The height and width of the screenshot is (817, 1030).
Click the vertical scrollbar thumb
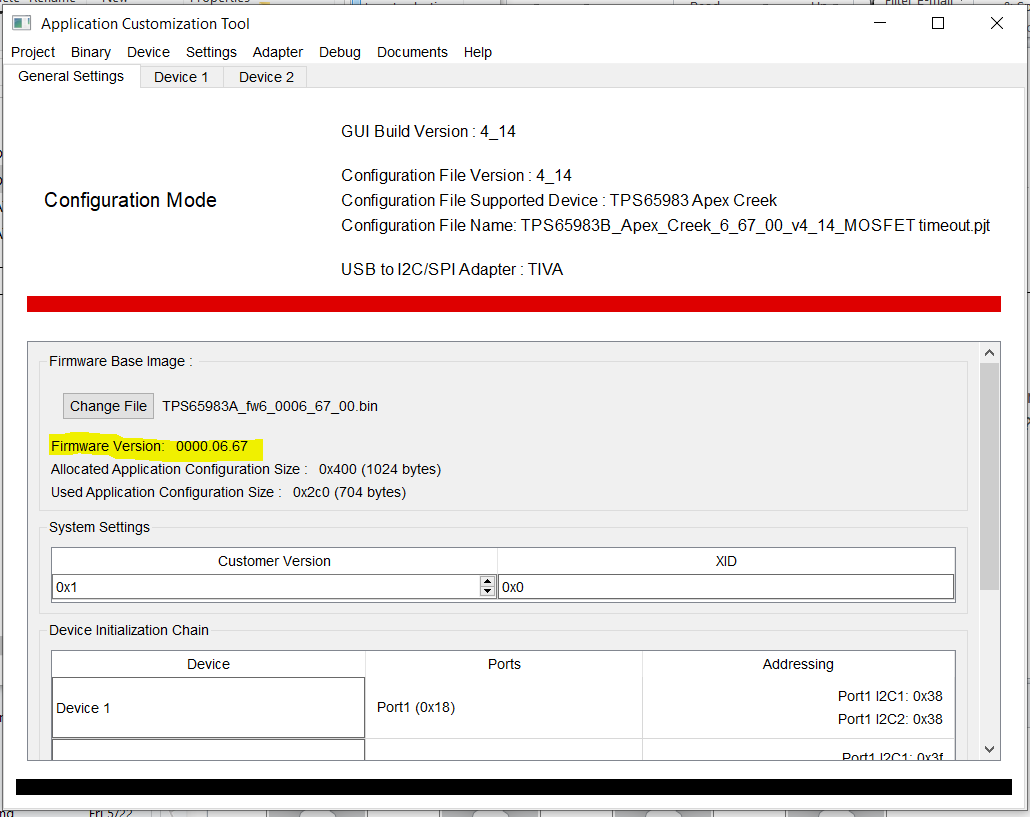tap(989, 476)
